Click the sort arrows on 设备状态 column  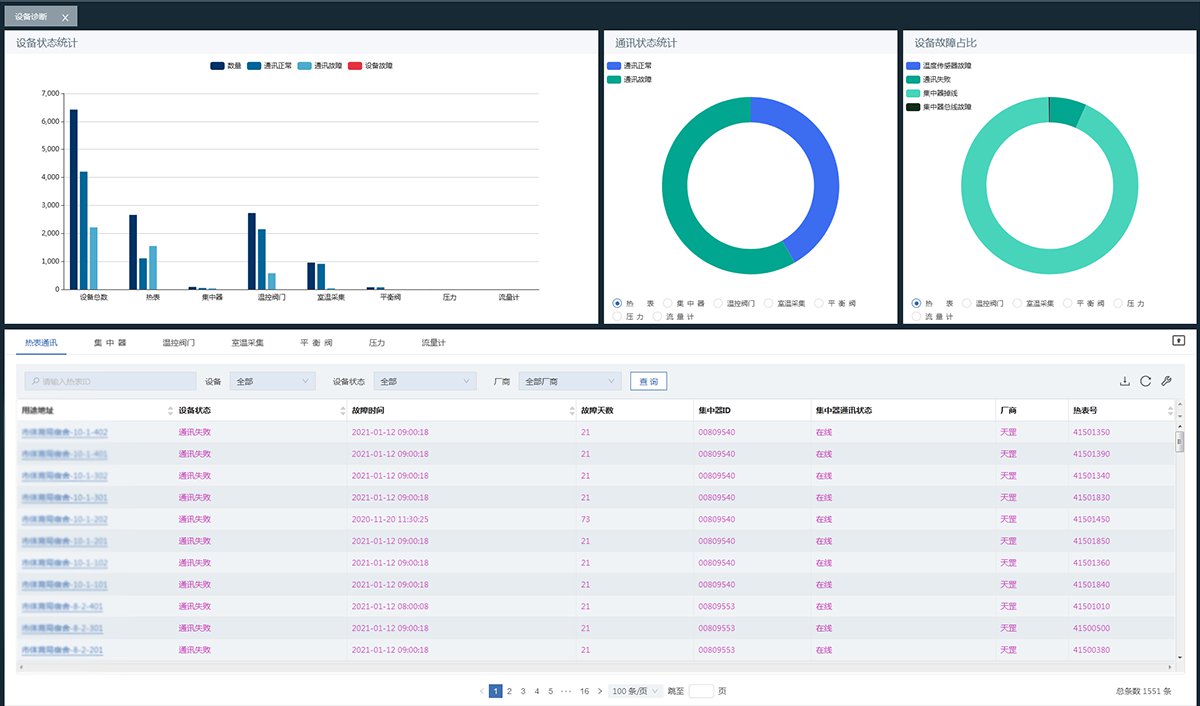(x=343, y=411)
